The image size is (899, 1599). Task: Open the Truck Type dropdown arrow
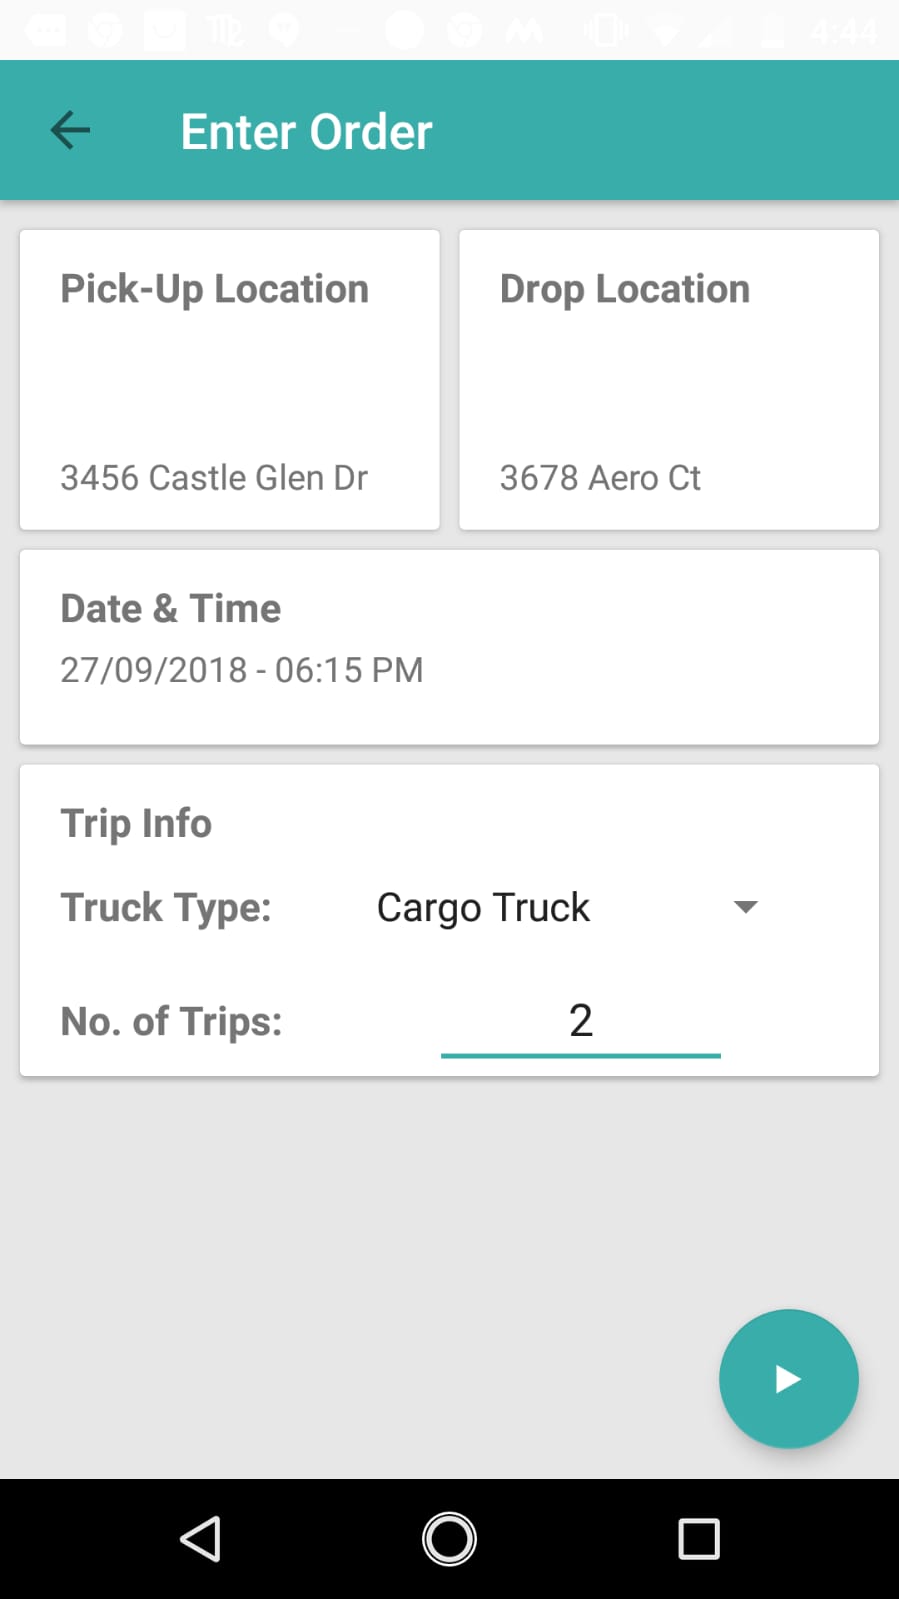pos(745,907)
